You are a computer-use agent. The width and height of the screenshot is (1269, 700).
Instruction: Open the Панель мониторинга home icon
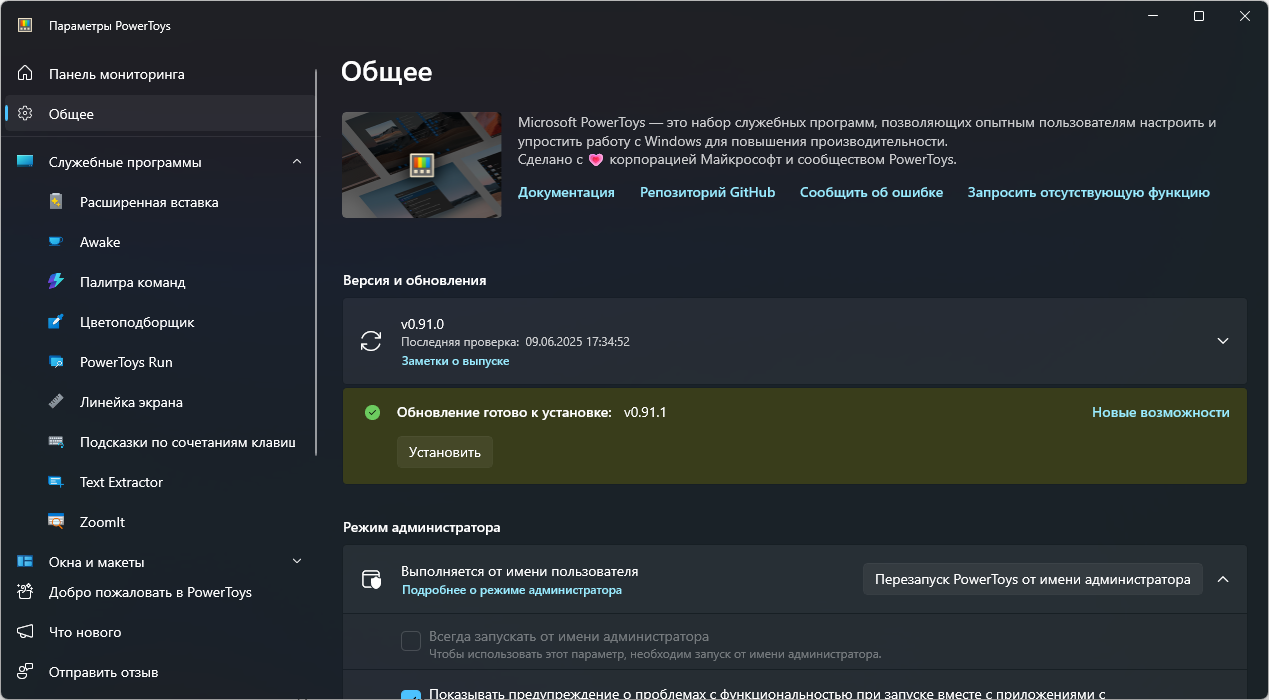tap(25, 74)
